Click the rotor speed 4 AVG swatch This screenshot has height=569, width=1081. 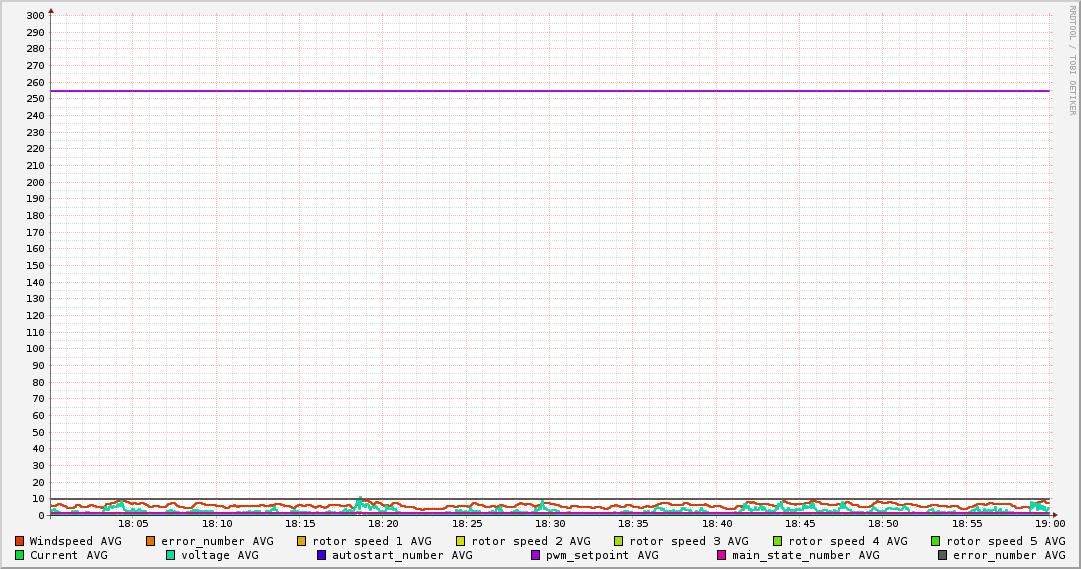coord(777,541)
